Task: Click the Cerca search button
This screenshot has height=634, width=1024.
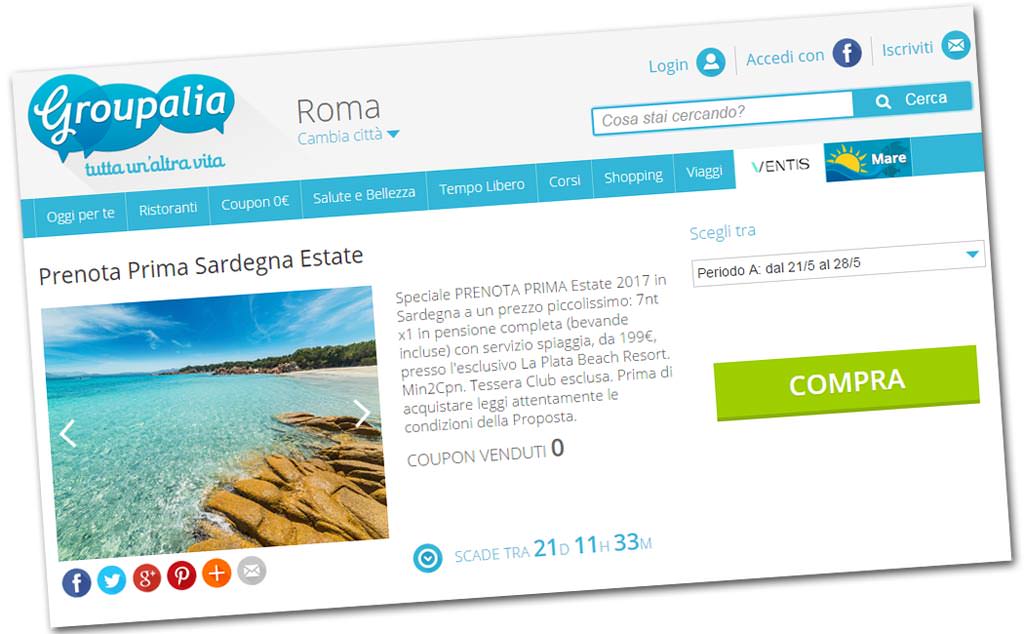Action: pyautogui.click(x=912, y=100)
